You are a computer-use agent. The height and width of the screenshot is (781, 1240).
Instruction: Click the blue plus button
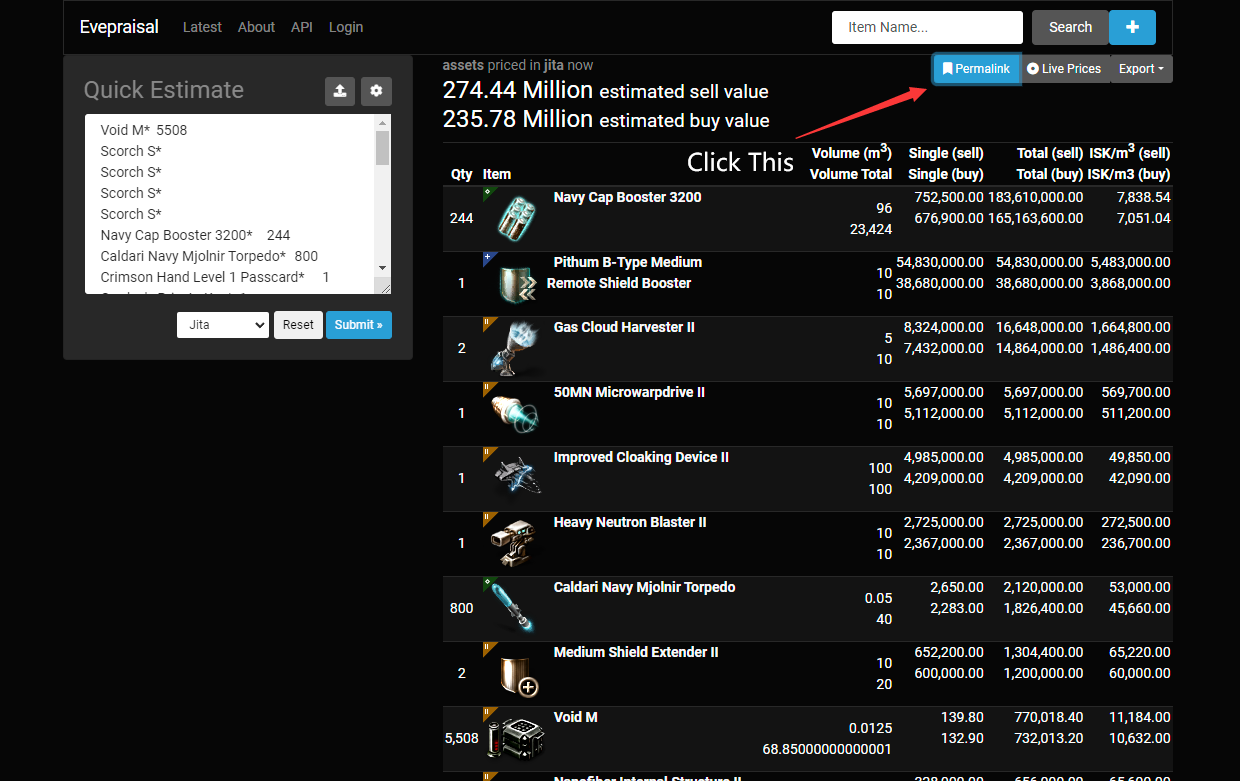click(x=1132, y=27)
